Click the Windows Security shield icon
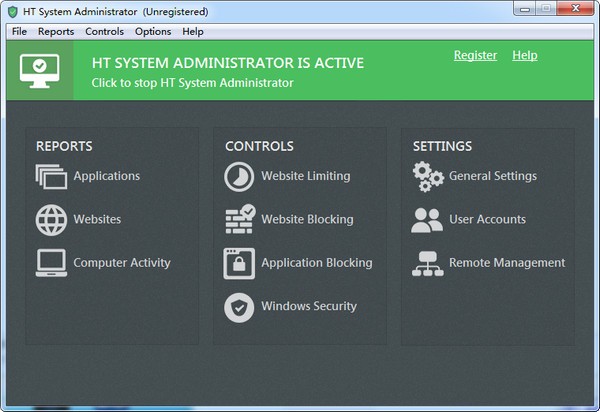 [239, 307]
